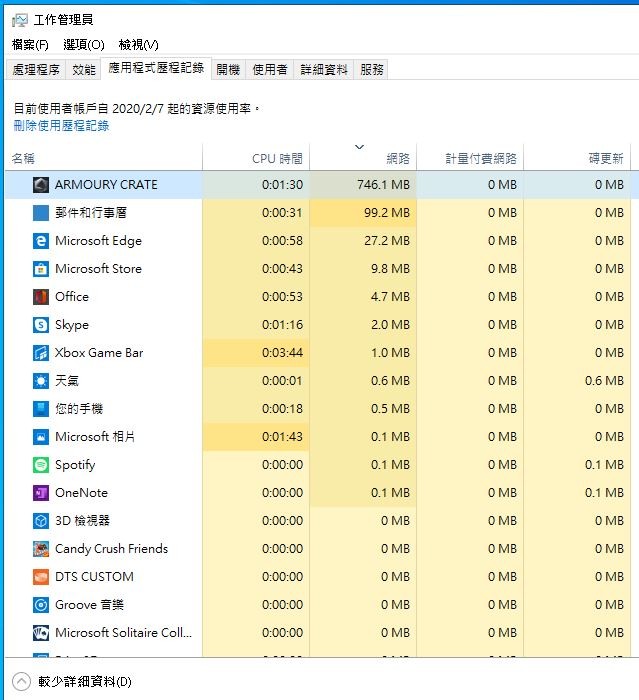Switch to the 詳細資料 tab

[x=324, y=70]
